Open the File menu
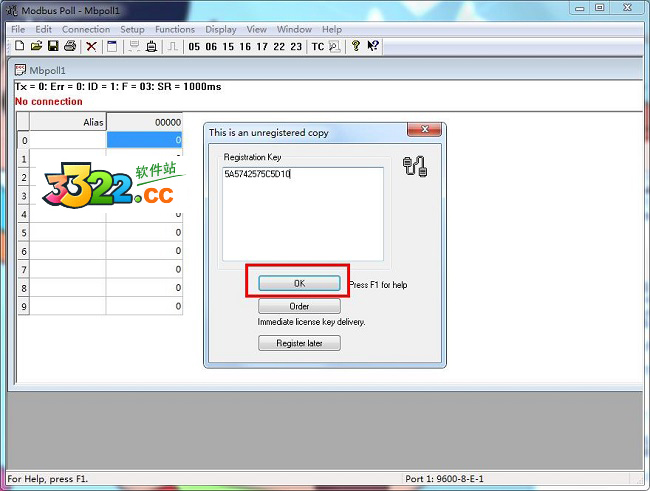The width and height of the screenshot is (650, 491). point(18,29)
